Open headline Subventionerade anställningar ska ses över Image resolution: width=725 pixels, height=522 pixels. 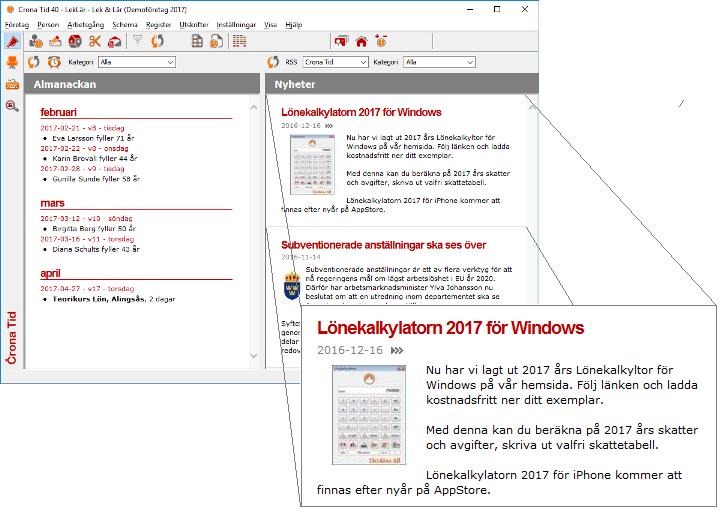click(383, 245)
